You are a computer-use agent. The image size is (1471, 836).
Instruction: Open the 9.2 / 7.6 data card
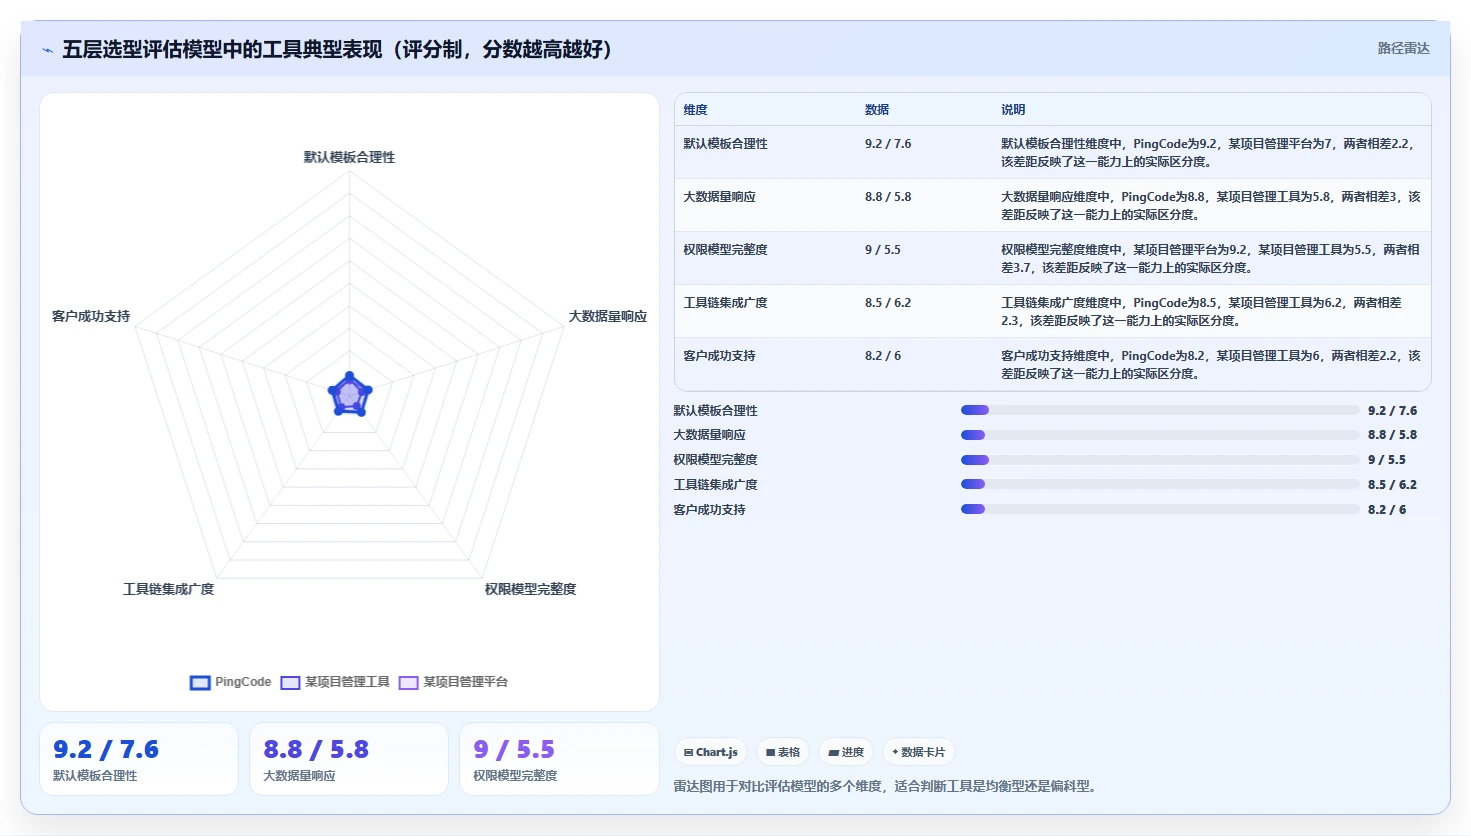coord(139,759)
